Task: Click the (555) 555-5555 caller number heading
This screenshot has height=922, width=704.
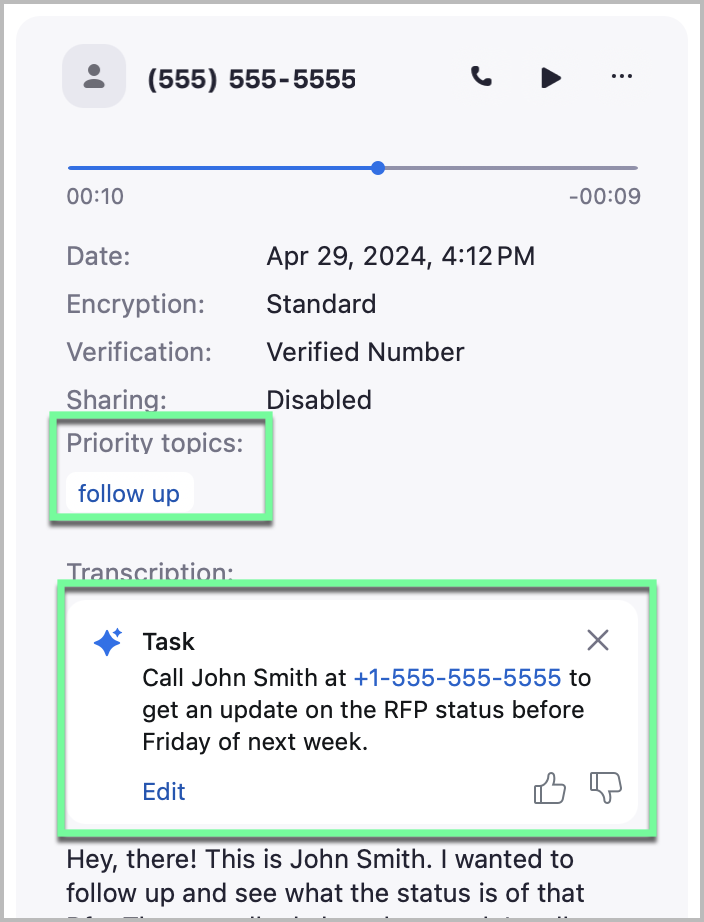Action: [x=251, y=79]
